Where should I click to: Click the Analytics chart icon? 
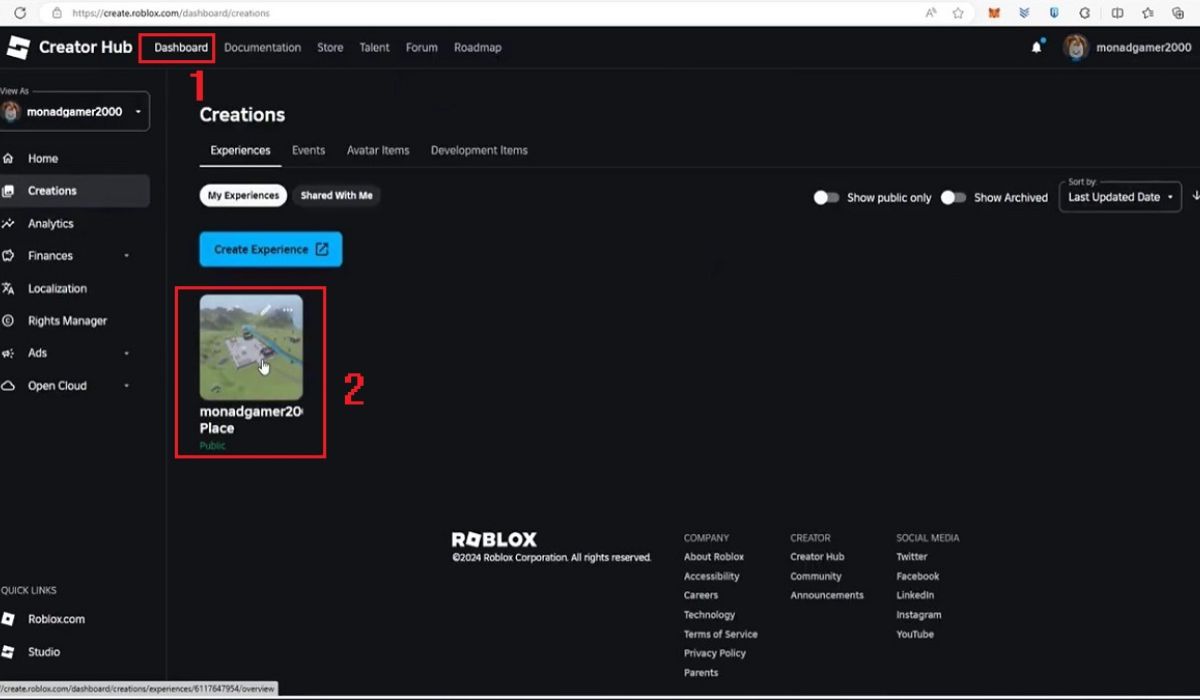(8, 224)
